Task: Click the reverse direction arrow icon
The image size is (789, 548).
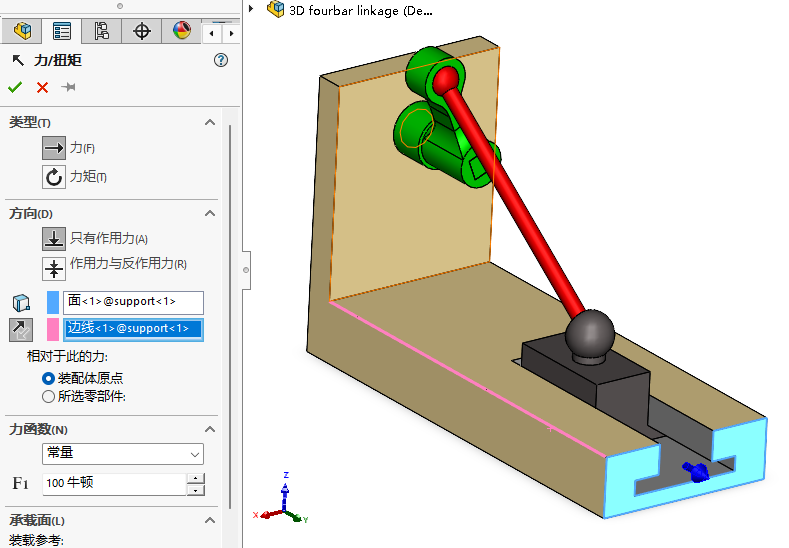Action: pyautogui.click(x=21, y=329)
